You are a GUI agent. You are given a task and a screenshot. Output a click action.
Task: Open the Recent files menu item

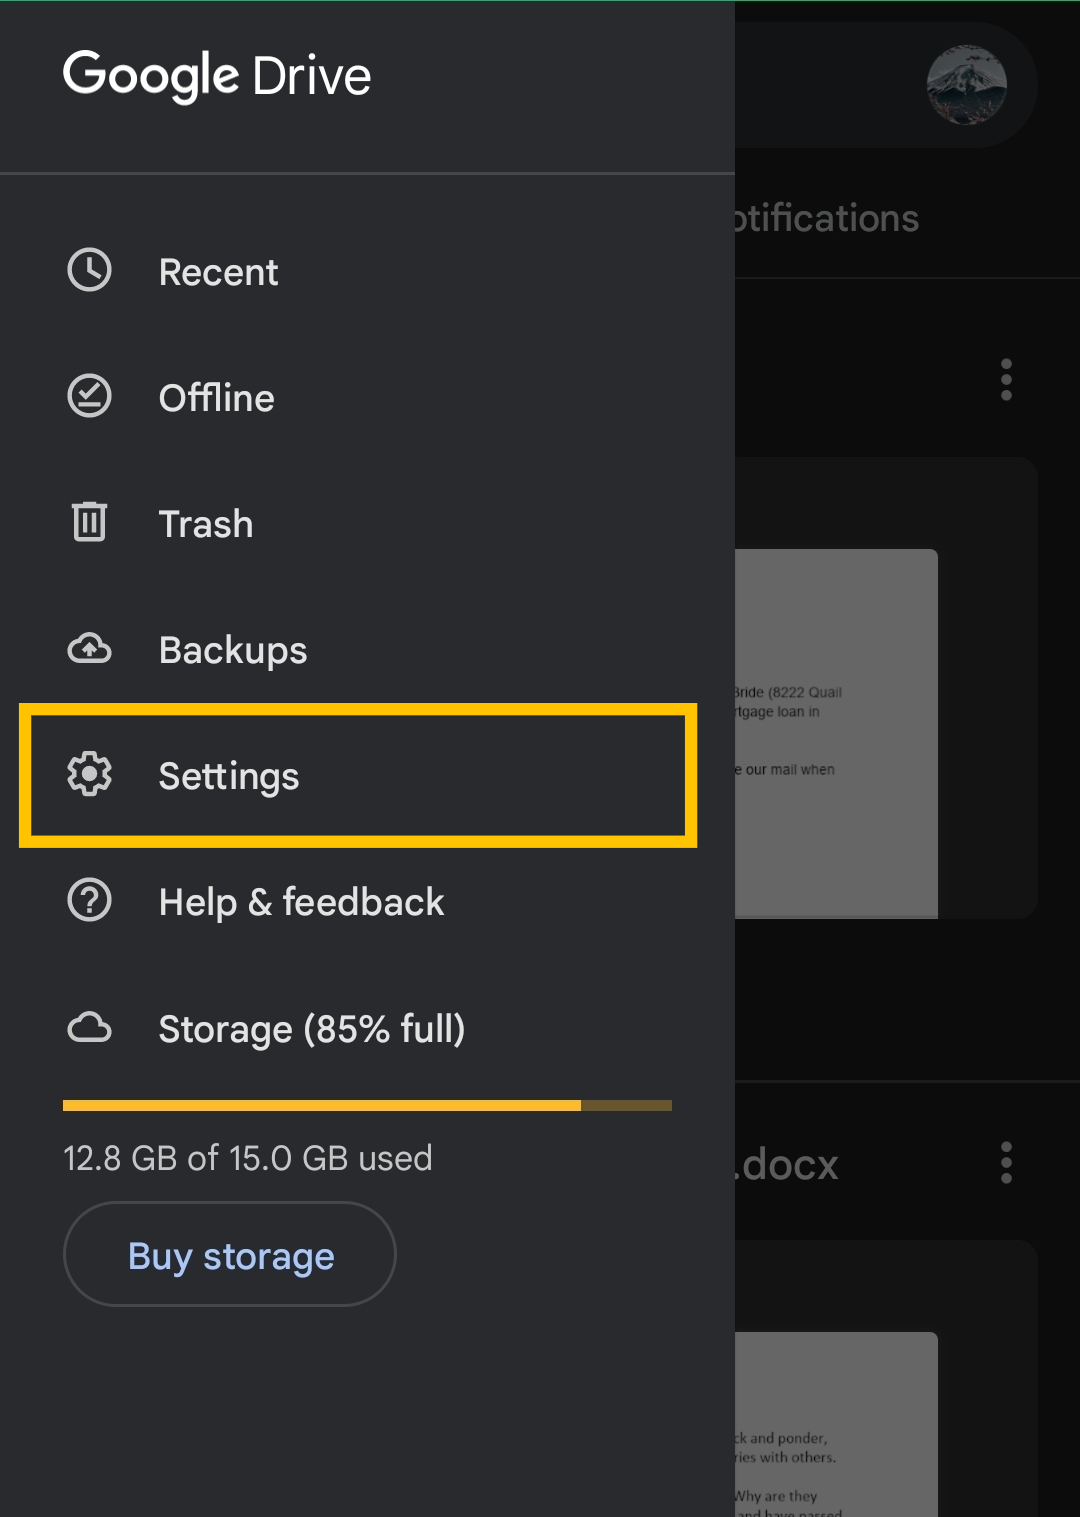219,272
